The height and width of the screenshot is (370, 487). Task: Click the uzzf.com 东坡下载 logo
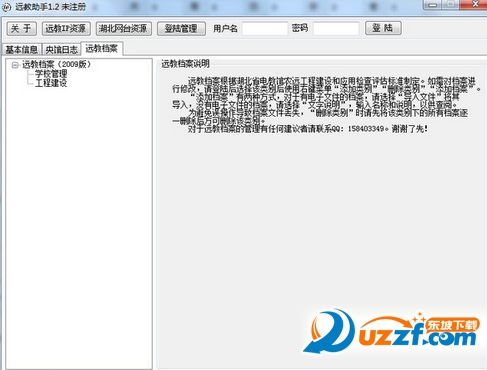(x=391, y=332)
